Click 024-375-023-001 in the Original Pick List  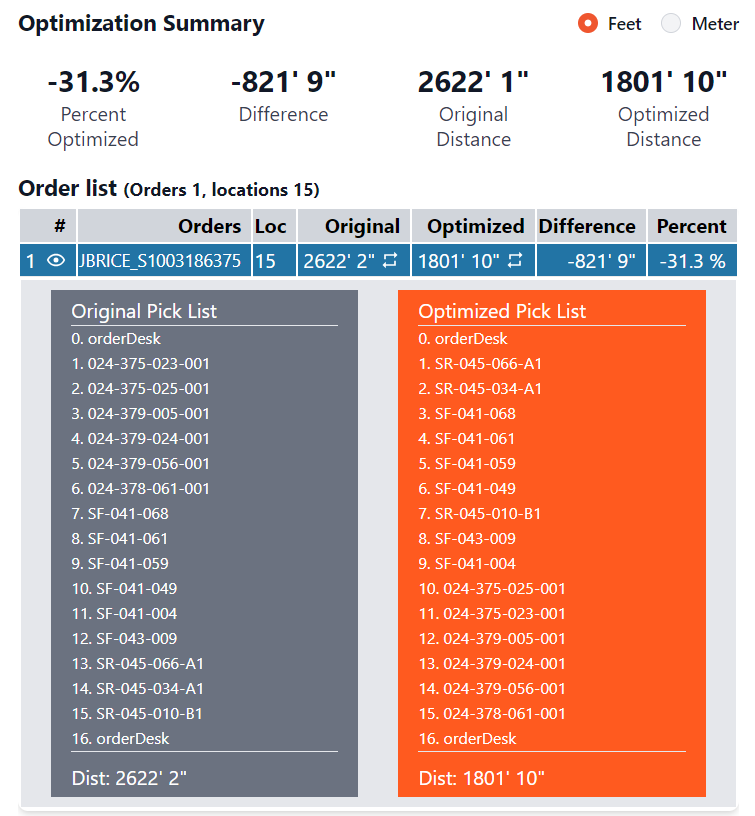click(148, 364)
